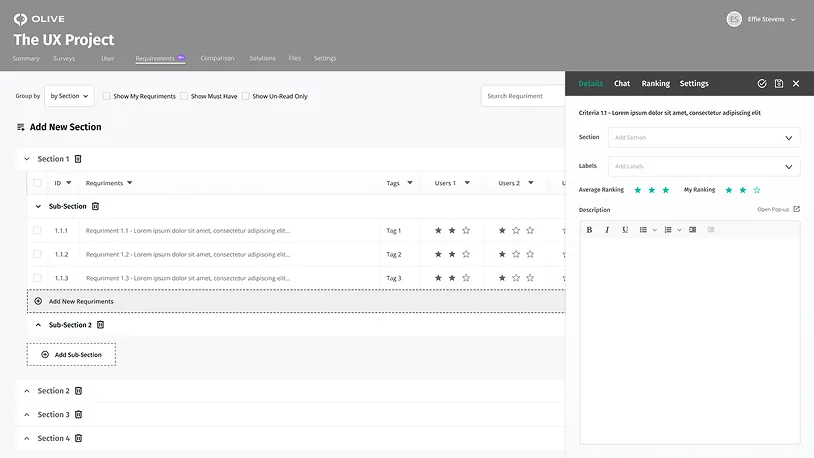The image size is (814, 458).
Task: Click third Users 1 star for row 1.1.1
Action: [466, 231]
